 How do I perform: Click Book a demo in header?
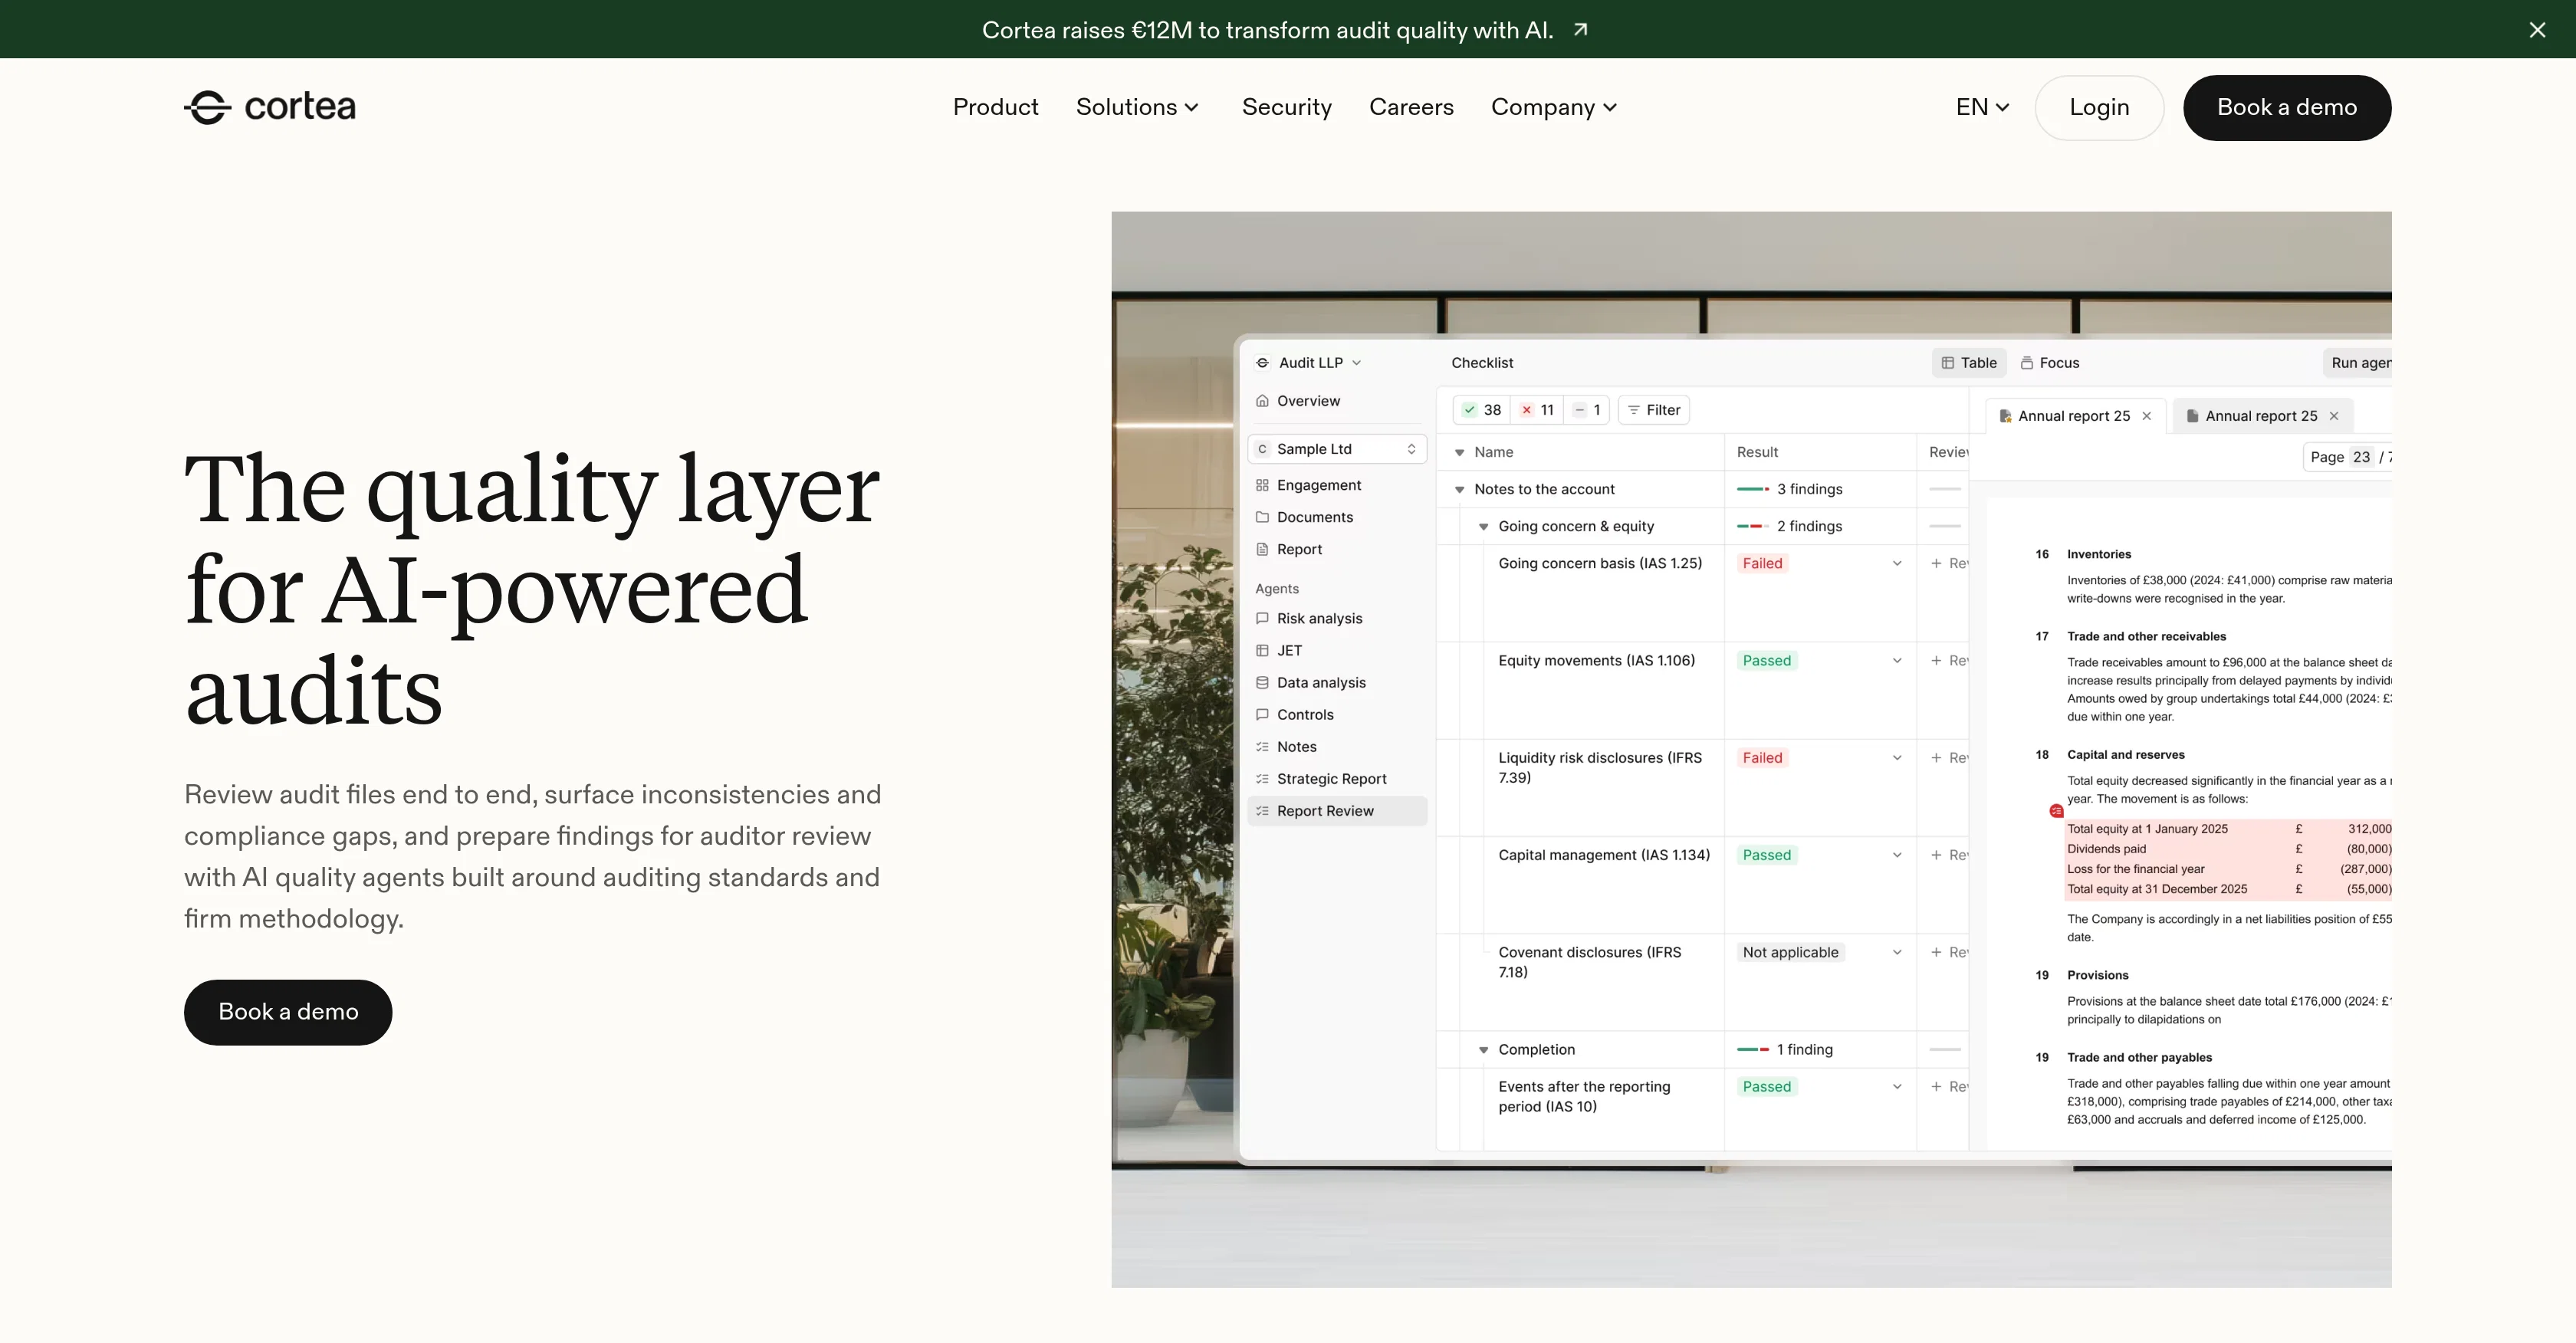2287,107
